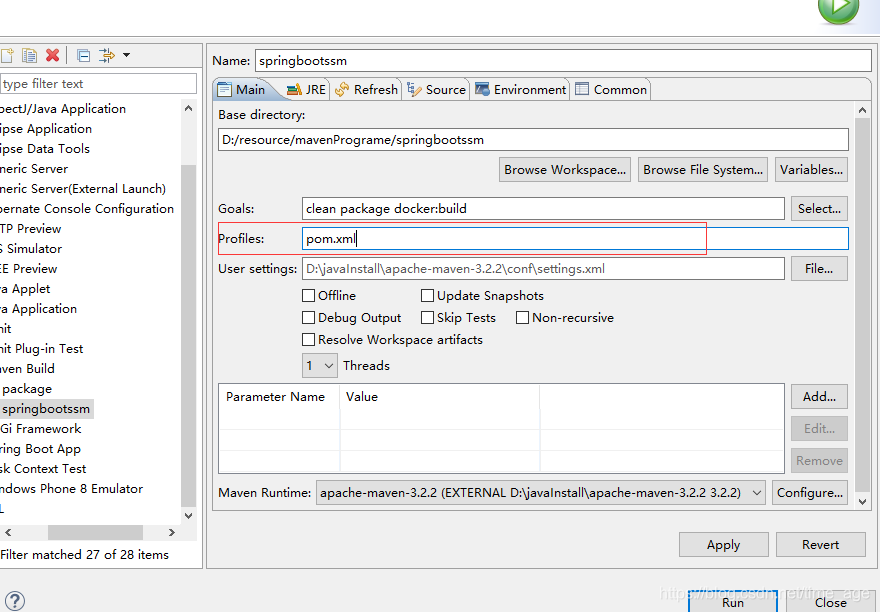Click the Revert button
Image resolution: width=880 pixels, height=612 pixels.
pyautogui.click(x=821, y=545)
